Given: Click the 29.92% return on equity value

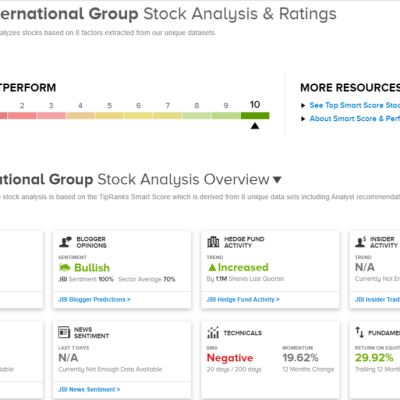Looking at the screenshot, I should pyautogui.click(x=374, y=358).
